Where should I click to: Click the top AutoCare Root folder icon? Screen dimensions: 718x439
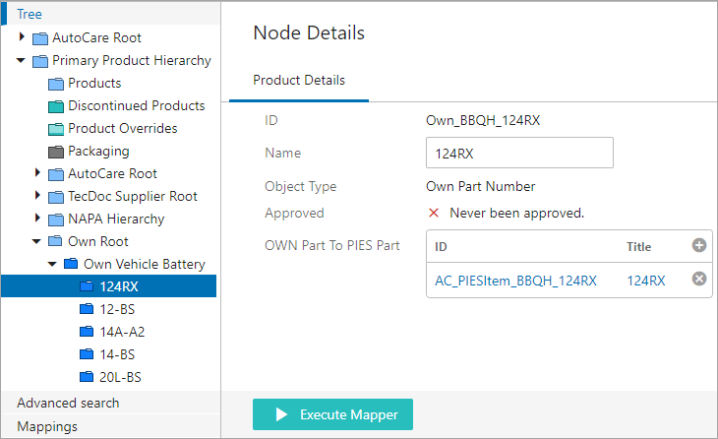pyautogui.click(x=40, y=38)
